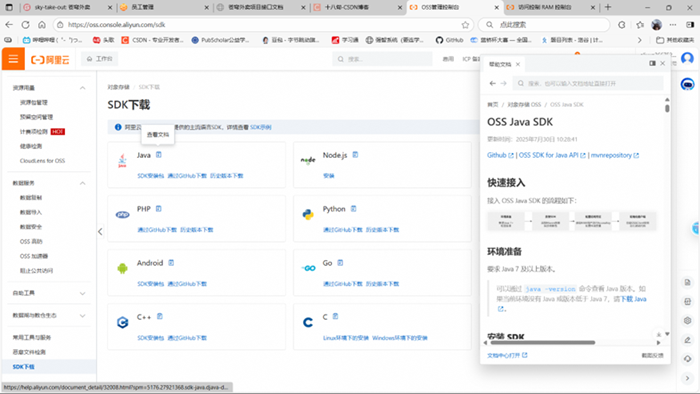
Task: Expand the 自助工具 sidebar section
Action: [x=83, y=293]
